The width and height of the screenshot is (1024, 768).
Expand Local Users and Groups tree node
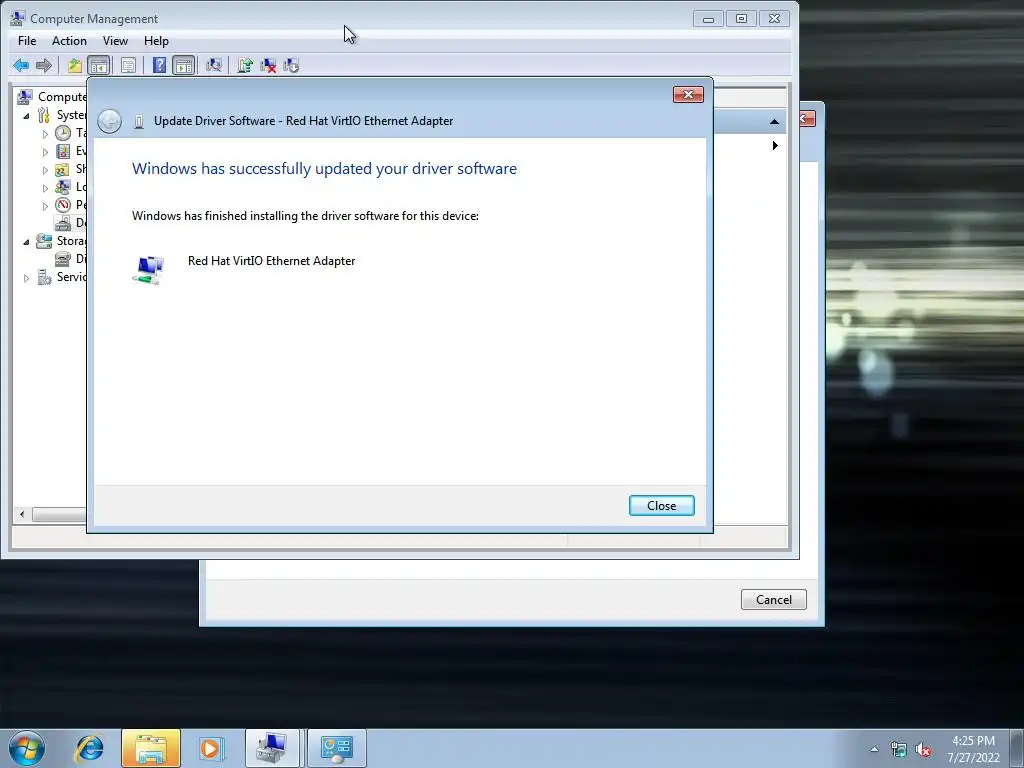pyautogui.click(x=45, y=188)
